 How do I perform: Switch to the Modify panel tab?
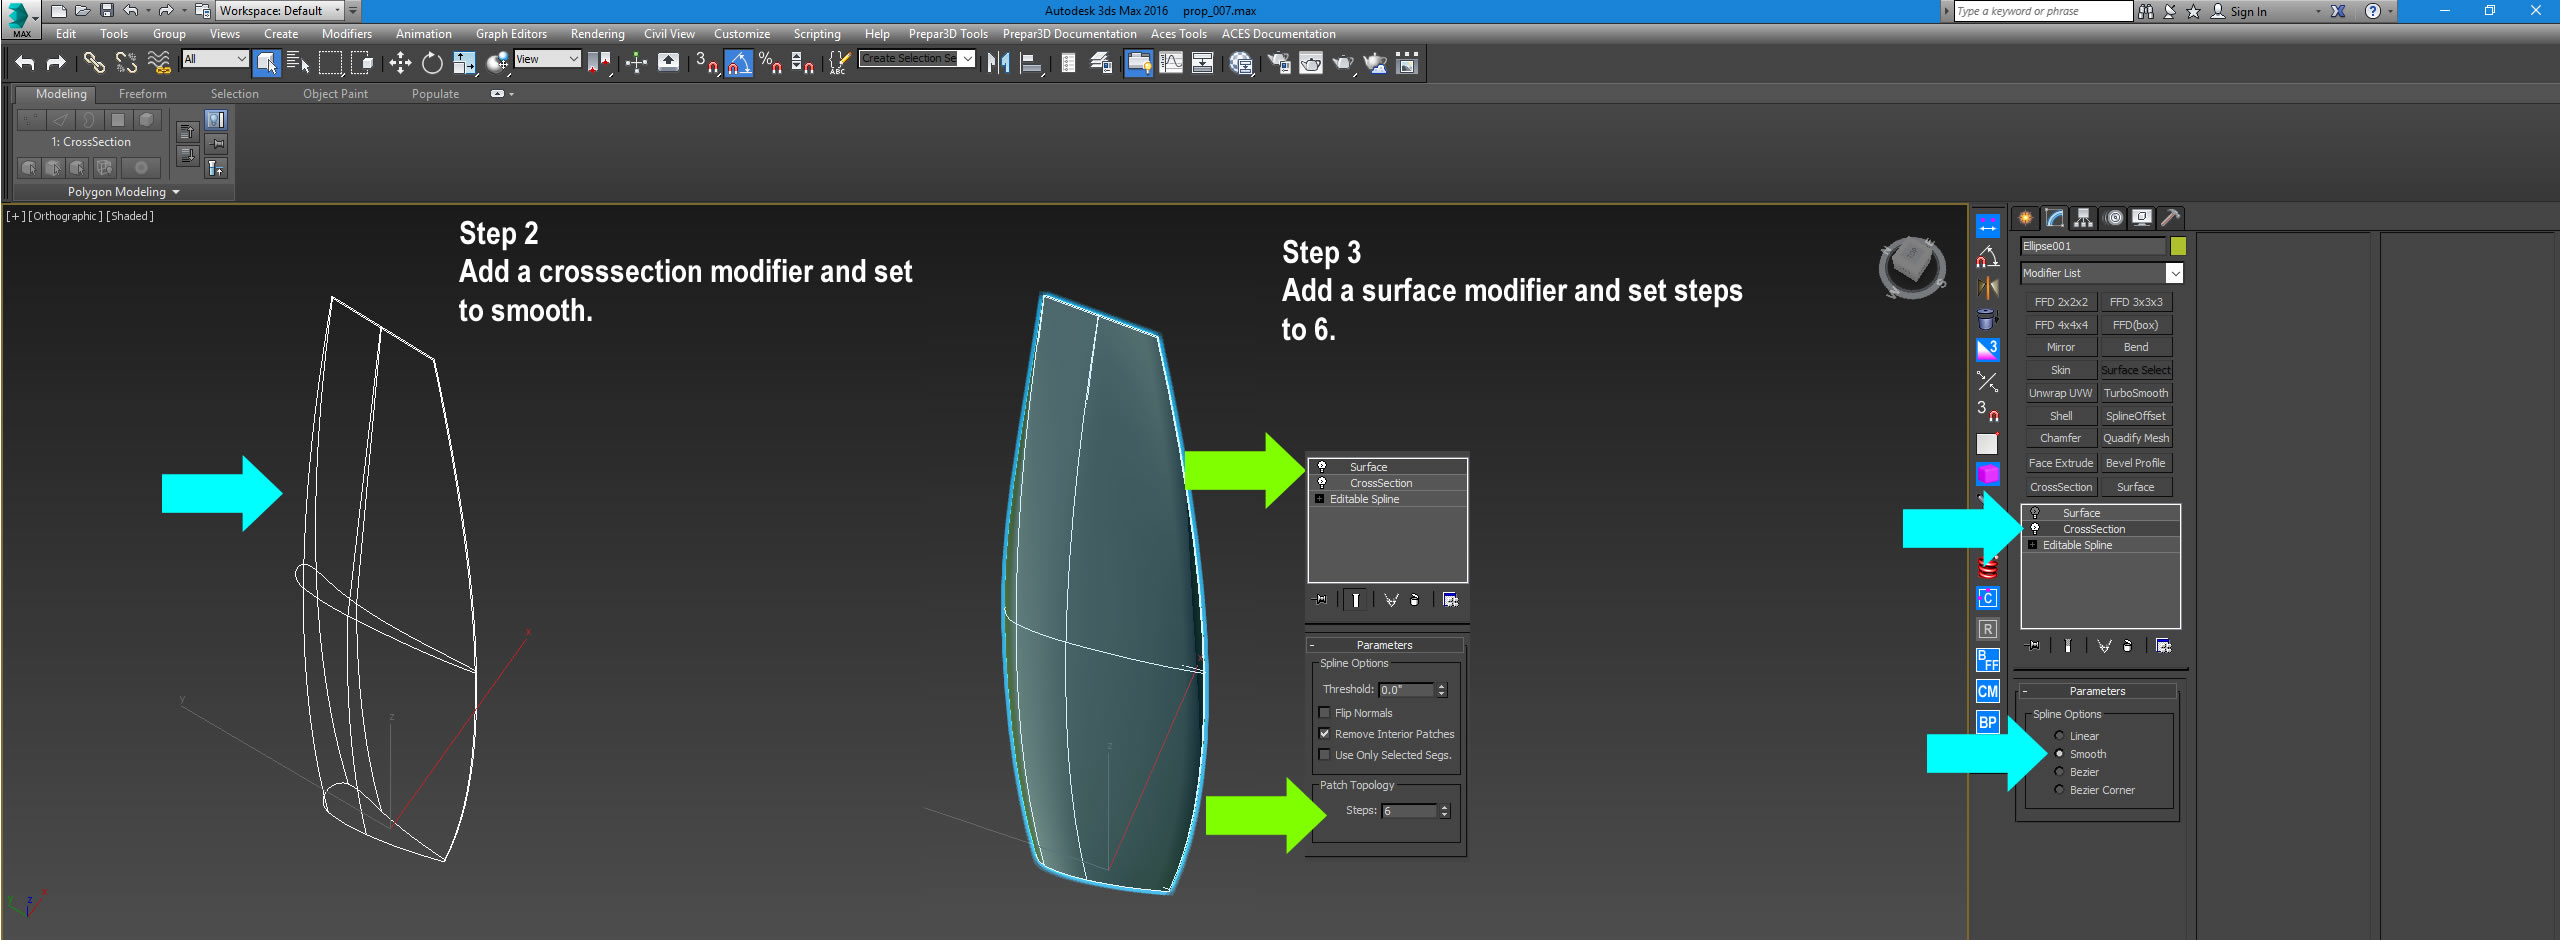click(x=2053, y=218)
